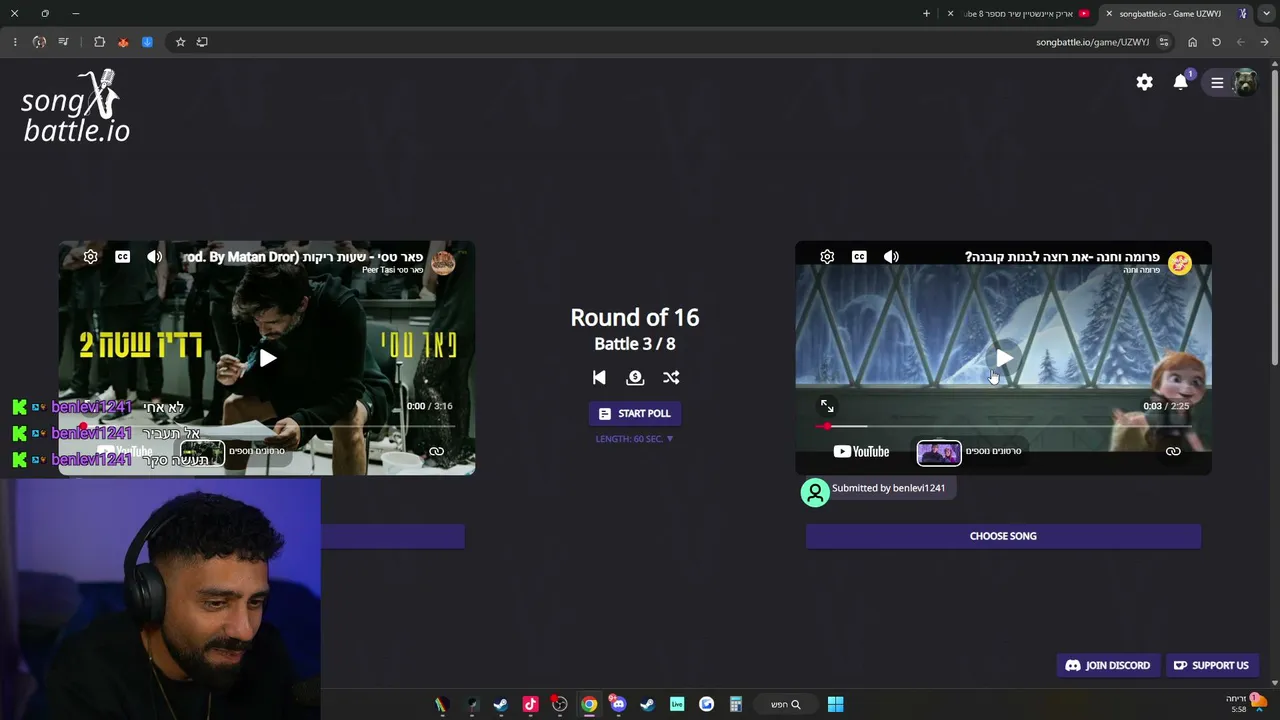
Task: Open browser extensions puzzle menu
Action: tap(99, 42)
